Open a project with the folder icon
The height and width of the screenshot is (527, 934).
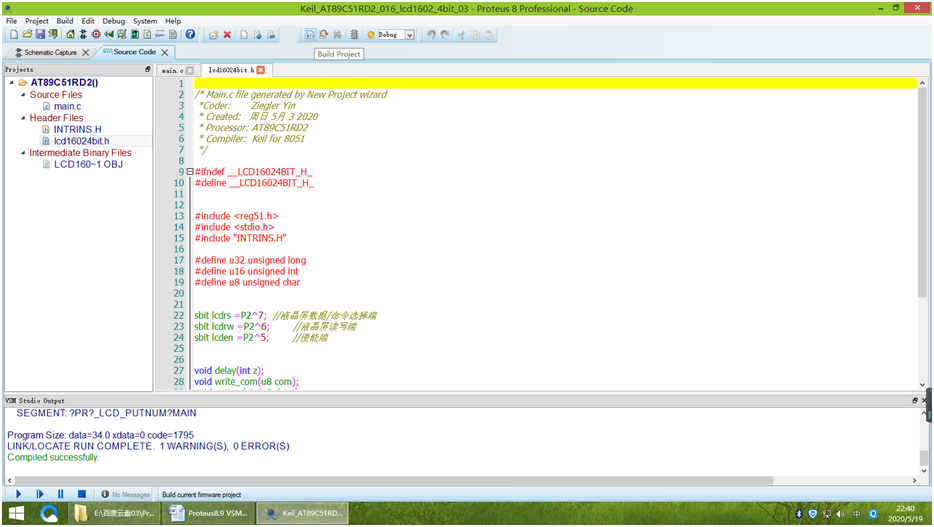(27, 35)
